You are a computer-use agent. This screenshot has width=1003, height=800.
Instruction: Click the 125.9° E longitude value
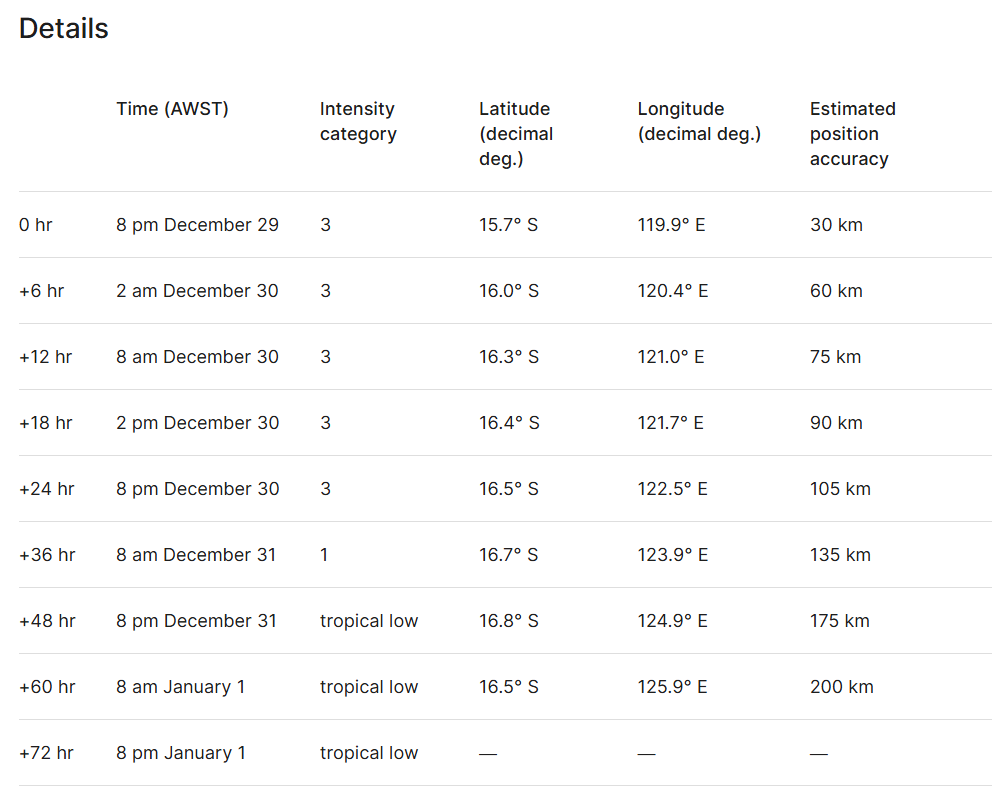click(x=672, y=687)
